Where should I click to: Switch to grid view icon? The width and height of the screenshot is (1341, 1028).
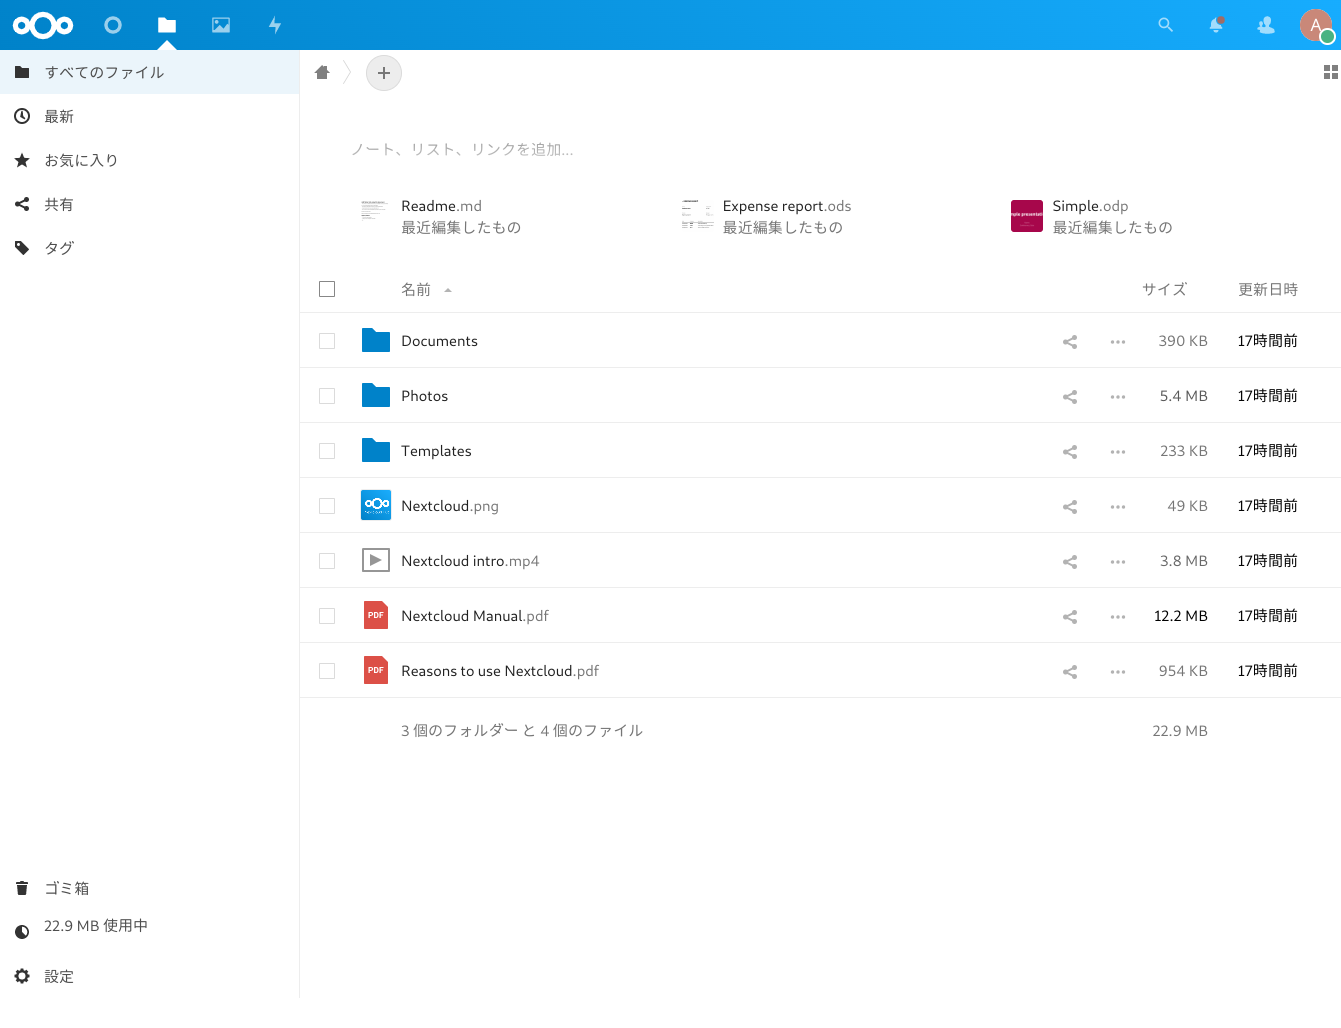[x=1330, y=72]
